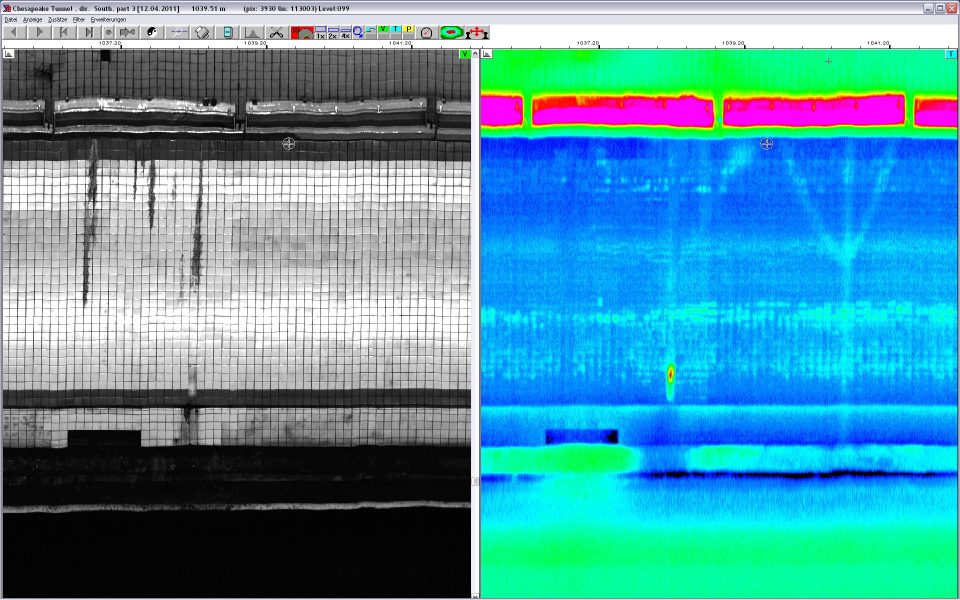Click the red and gray target icon
This screenshot has height=600, width=960.
pyautogui.click(x=302, y=32)
